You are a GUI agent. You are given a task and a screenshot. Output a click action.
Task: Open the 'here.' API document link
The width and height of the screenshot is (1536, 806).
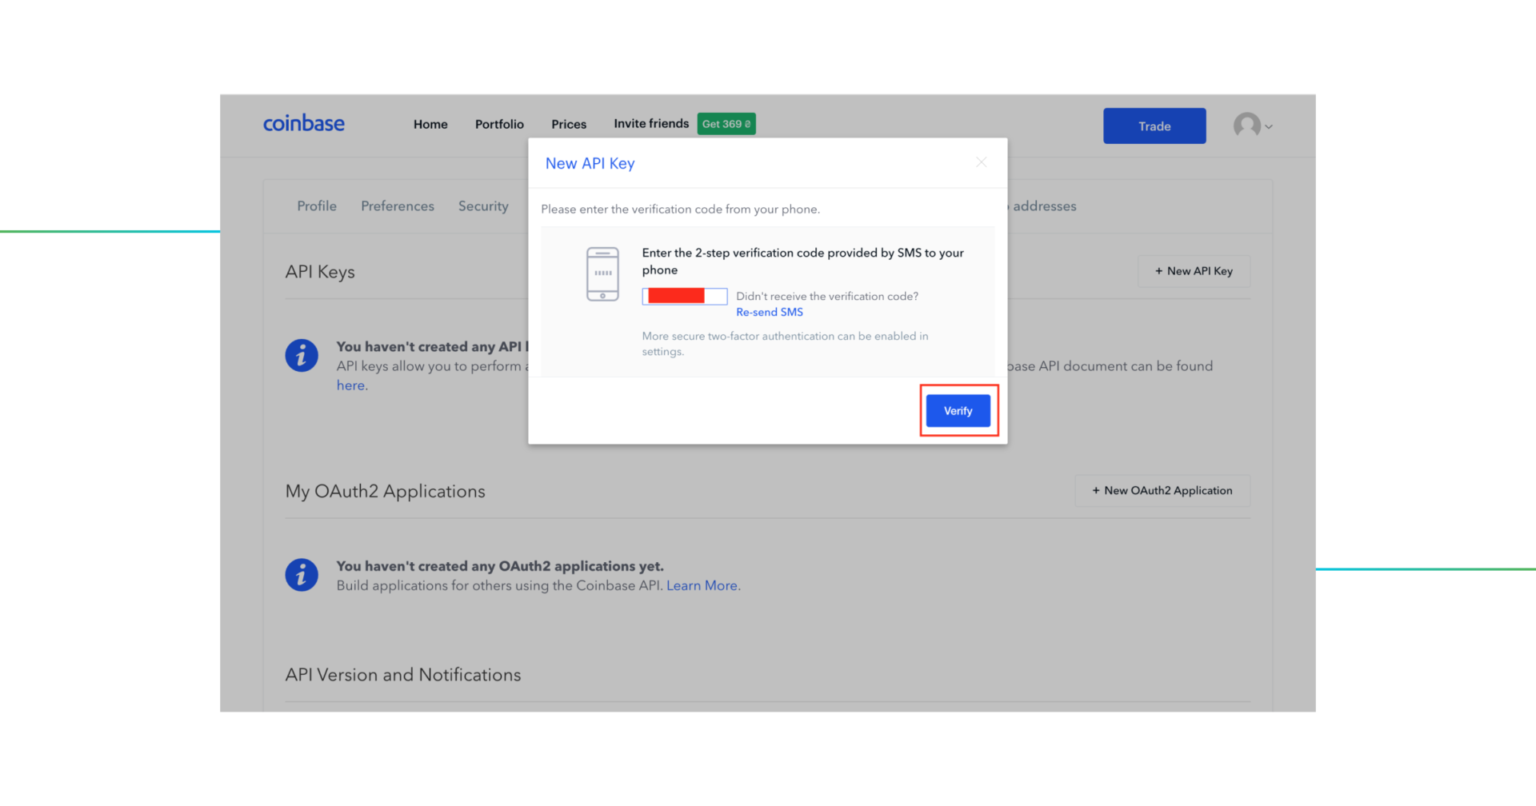(352, 386)
